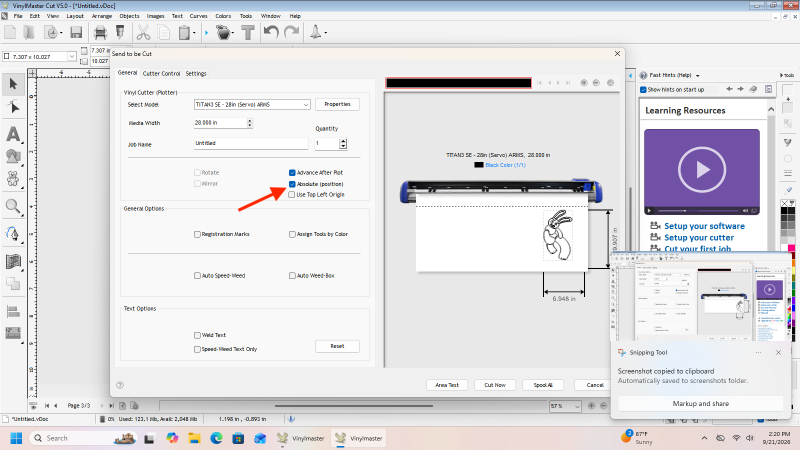Click the Save disk icon
The image size is (800, 450).
[76, 33]
